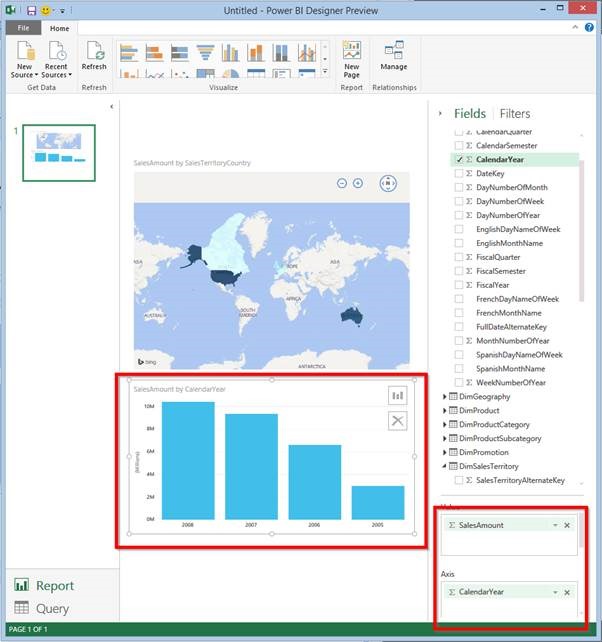Check the DayNumberOfMonth field
602x642 pixels.
[459, 188]
